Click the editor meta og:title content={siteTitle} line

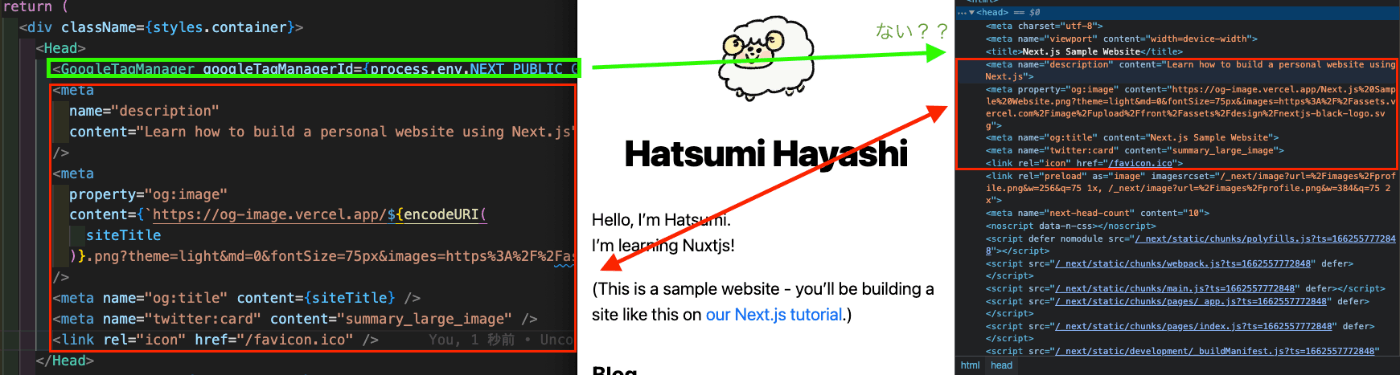[236, 298]
